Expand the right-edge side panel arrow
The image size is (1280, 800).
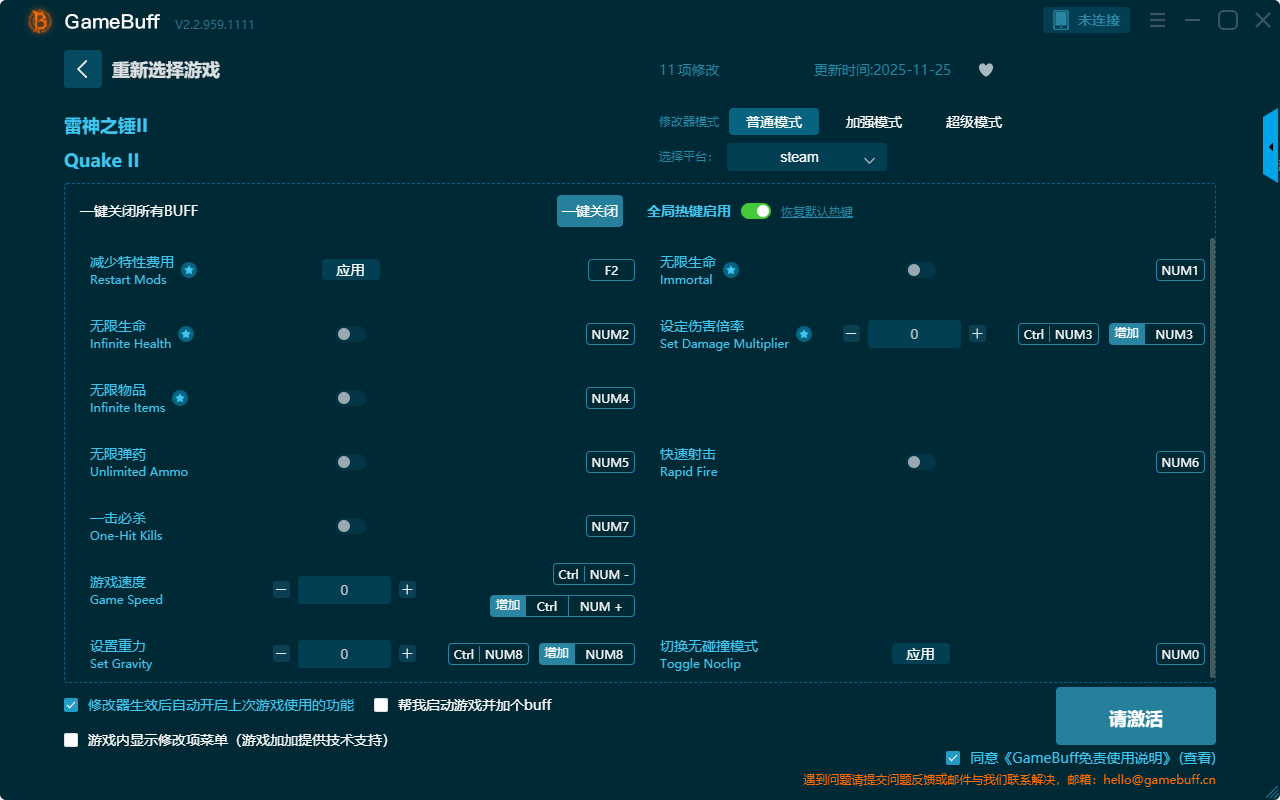1271,147
